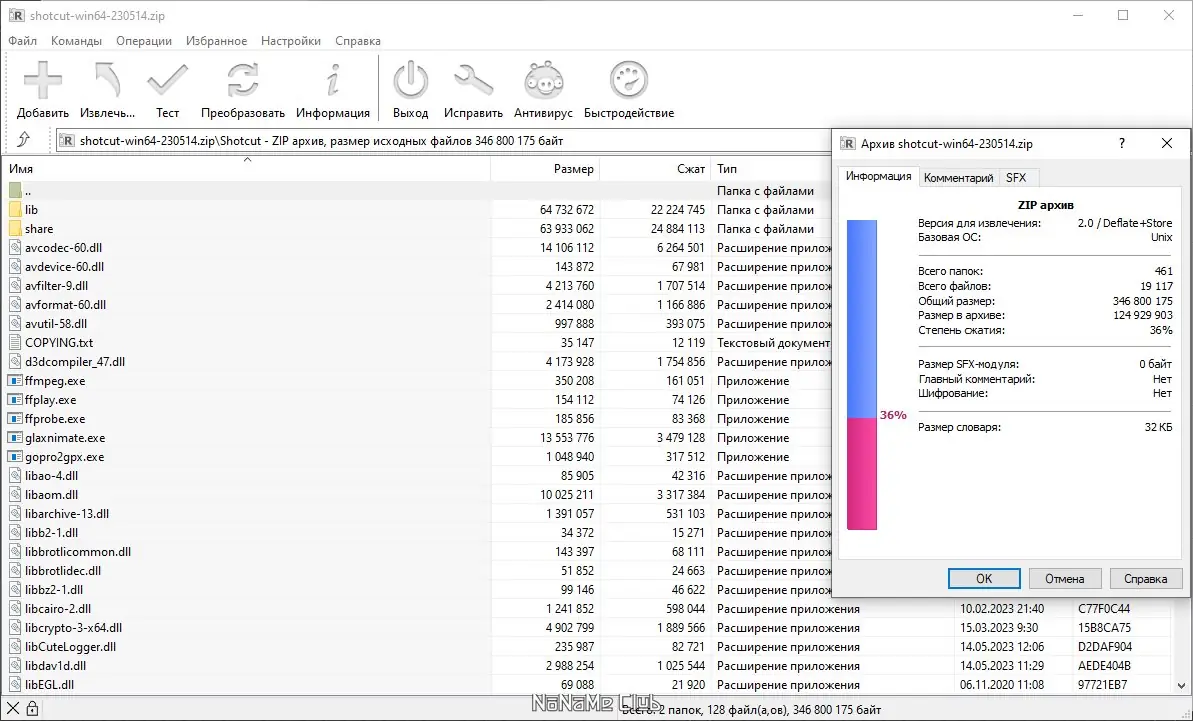Select the libcairo-2.dll file
Viewport: 1193px width, 721px height.
point(58,609)
